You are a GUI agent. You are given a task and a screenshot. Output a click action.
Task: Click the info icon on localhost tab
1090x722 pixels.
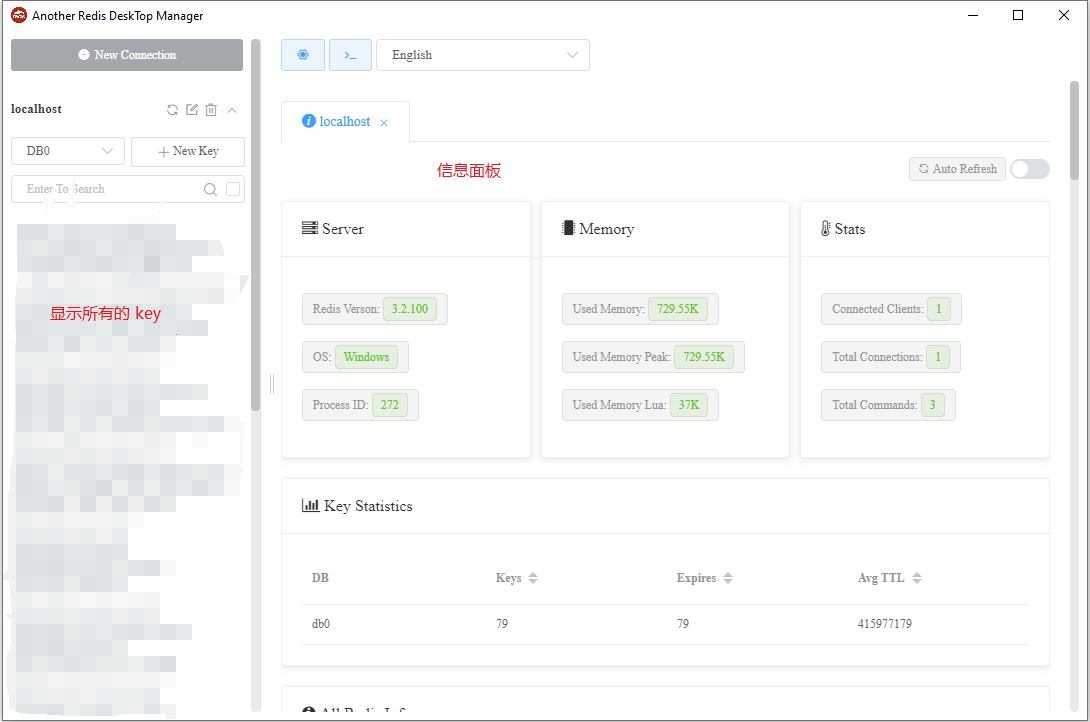tap(309, 121)
